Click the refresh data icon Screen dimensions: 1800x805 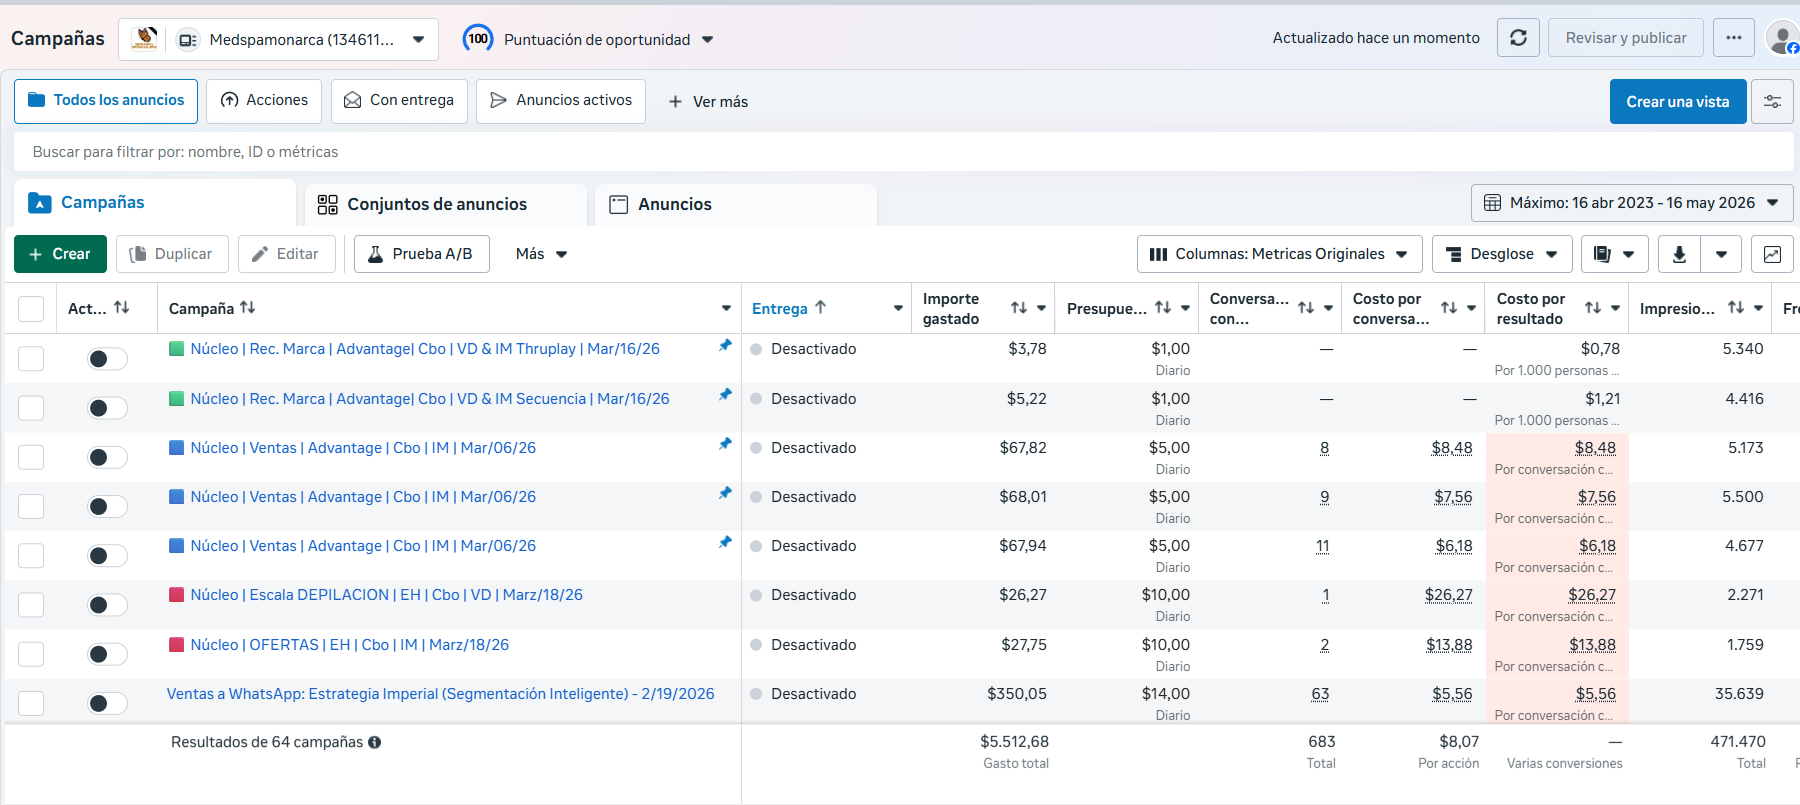[x=1518, y=38]
